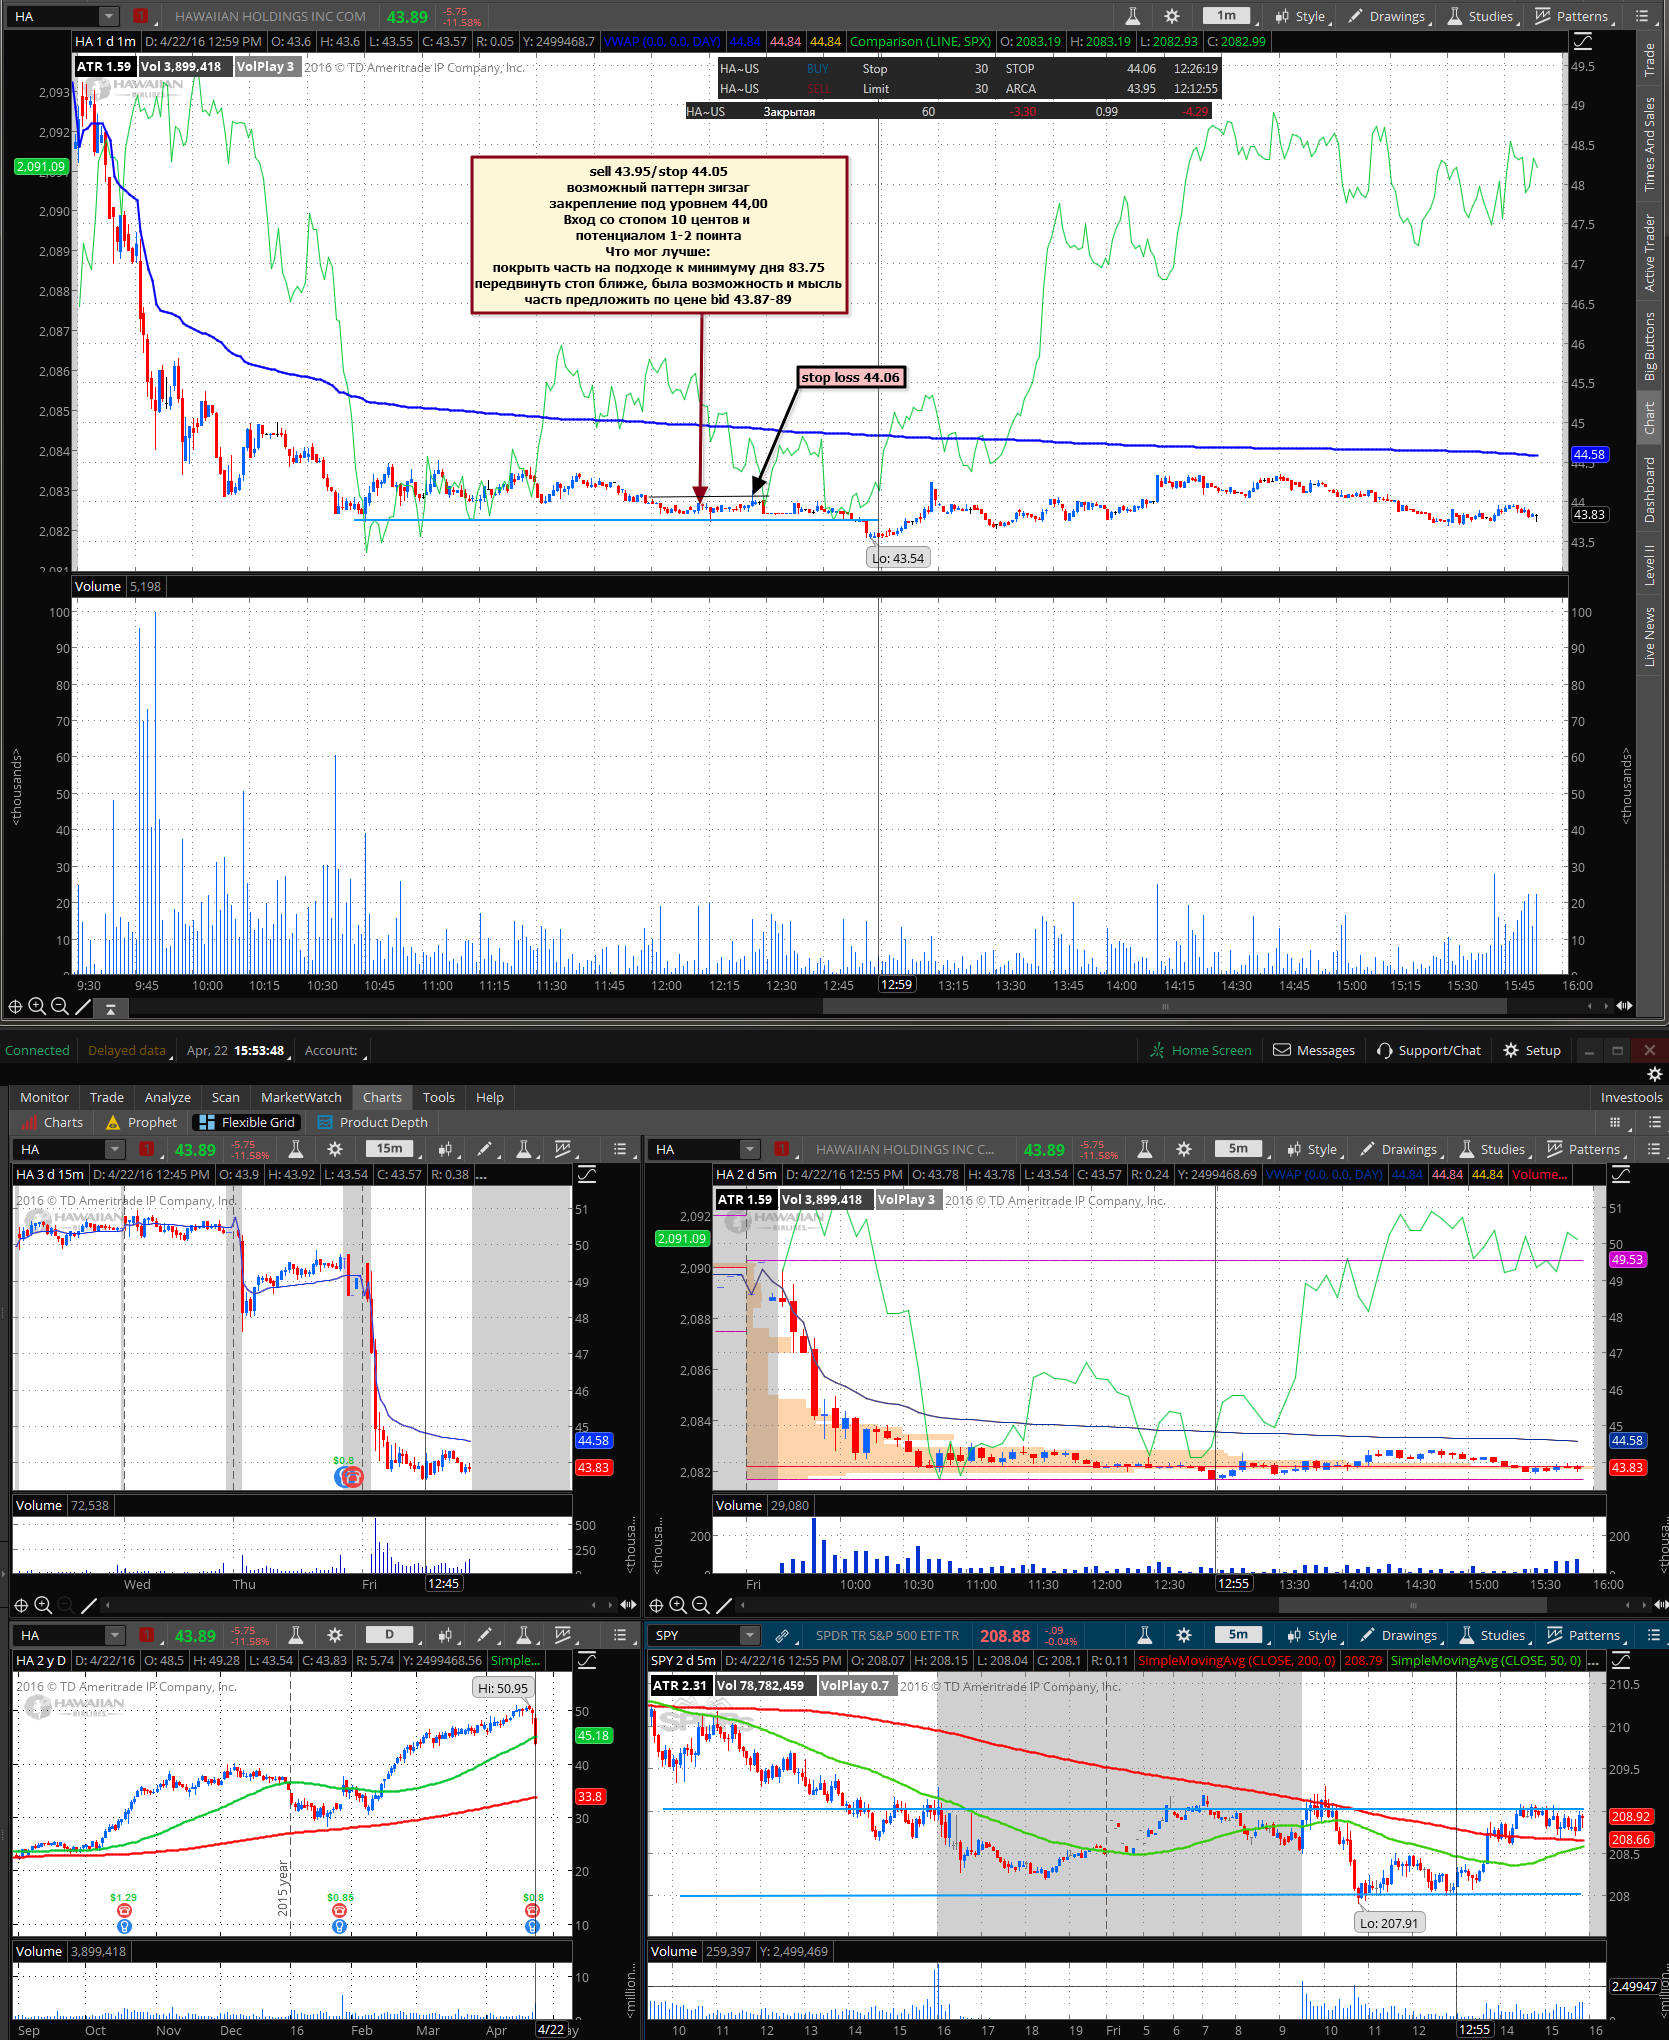The image size is (1669, 2040).
Task: Open settings gear on SPY chart
Action: (1184, 1635)
